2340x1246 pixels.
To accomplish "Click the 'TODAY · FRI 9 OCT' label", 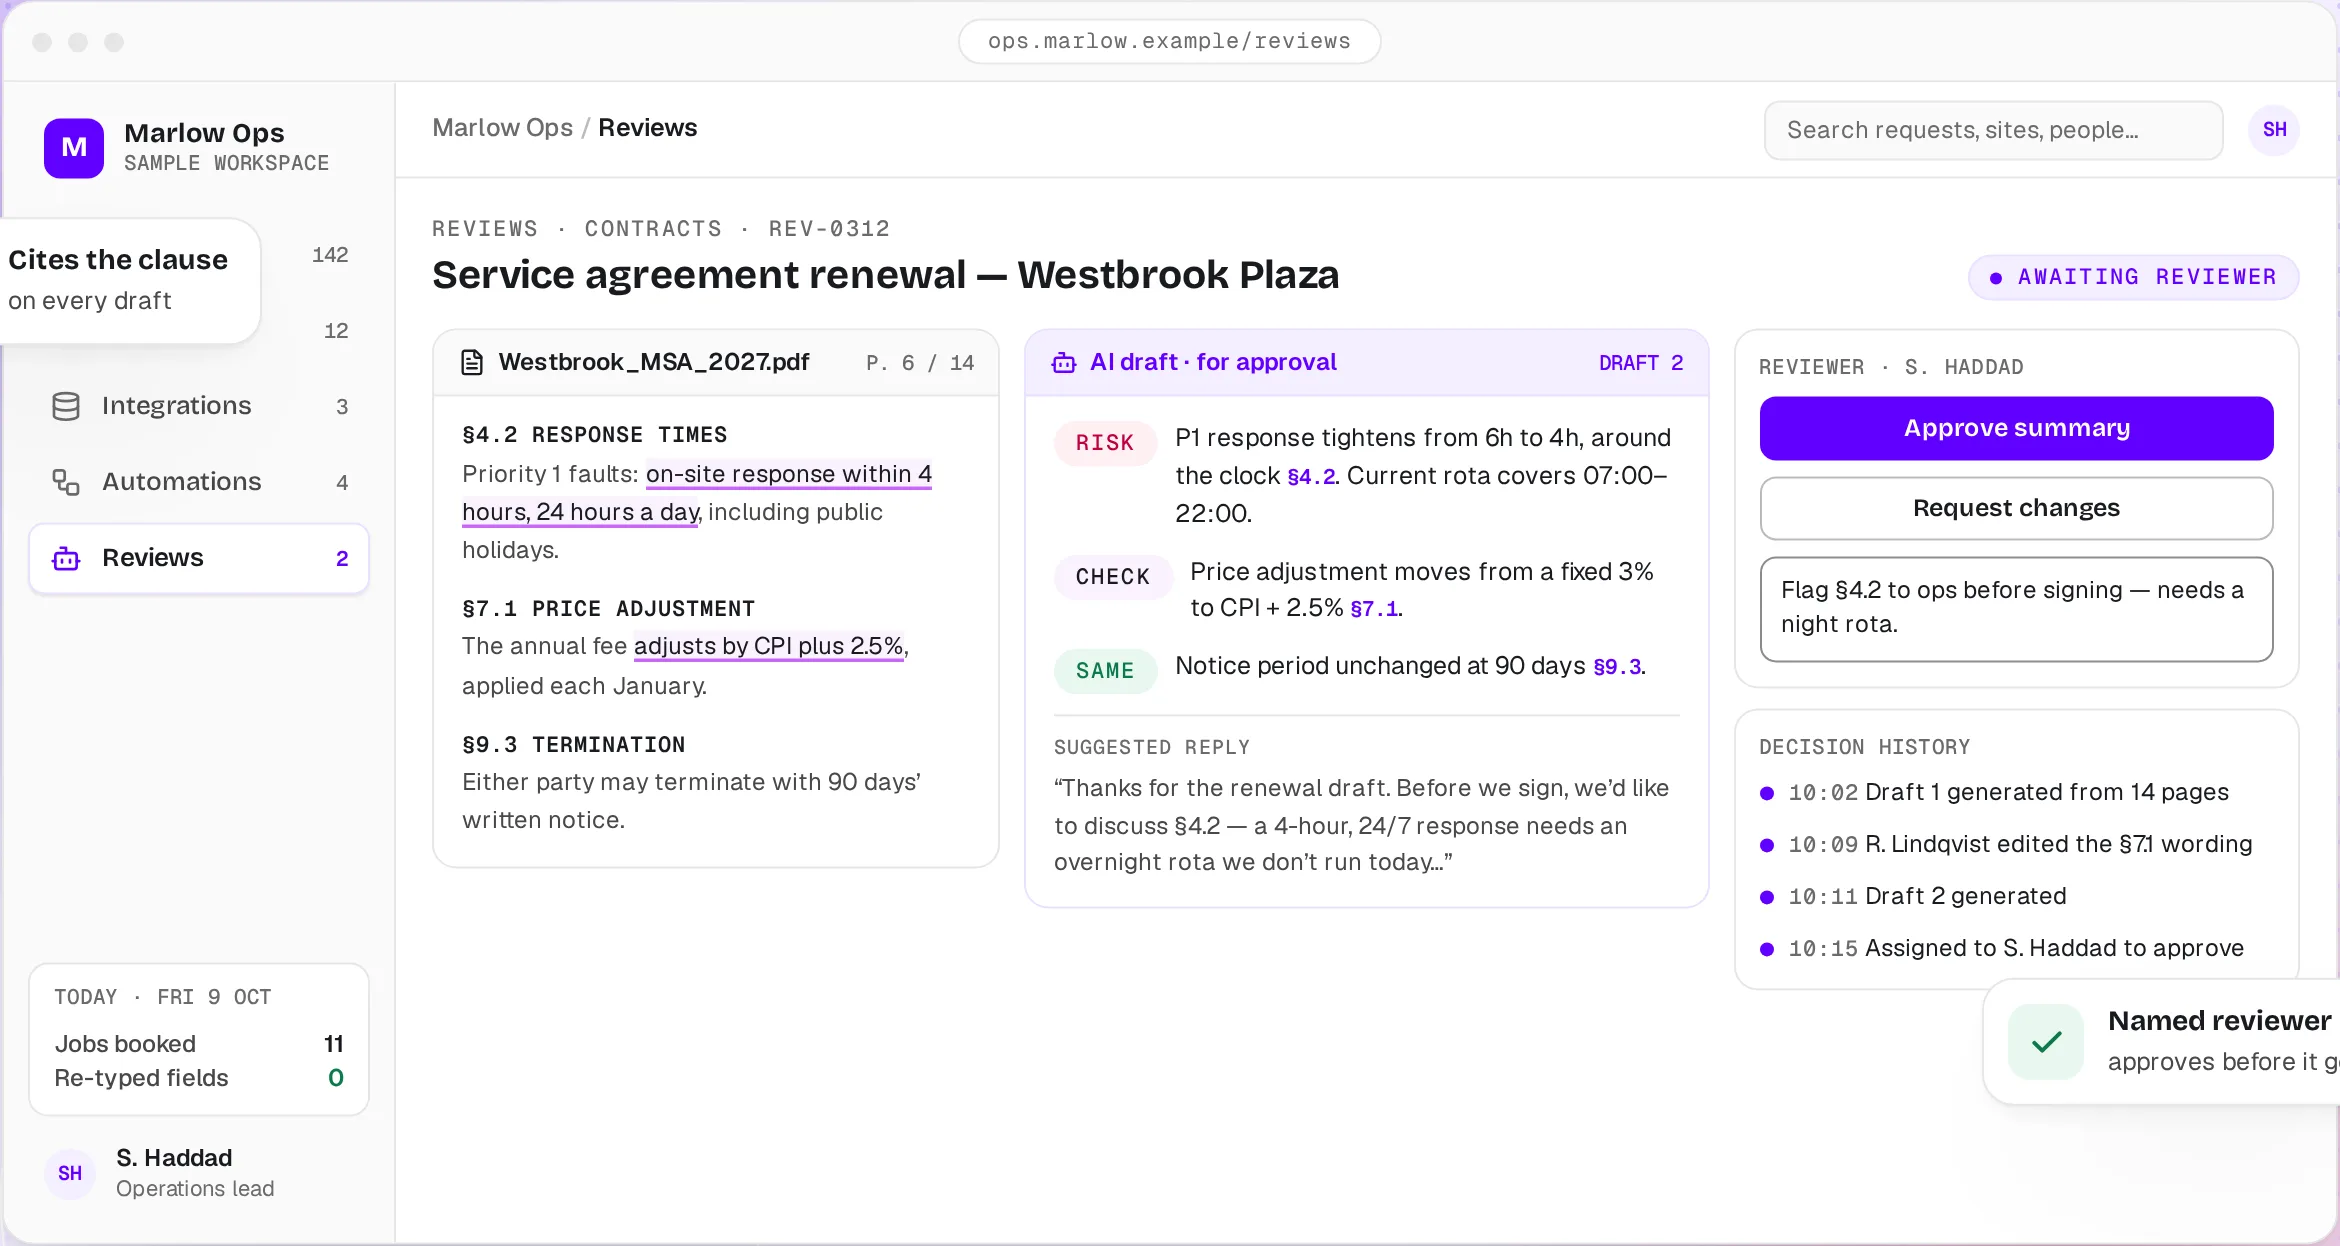I will (163, 997).
